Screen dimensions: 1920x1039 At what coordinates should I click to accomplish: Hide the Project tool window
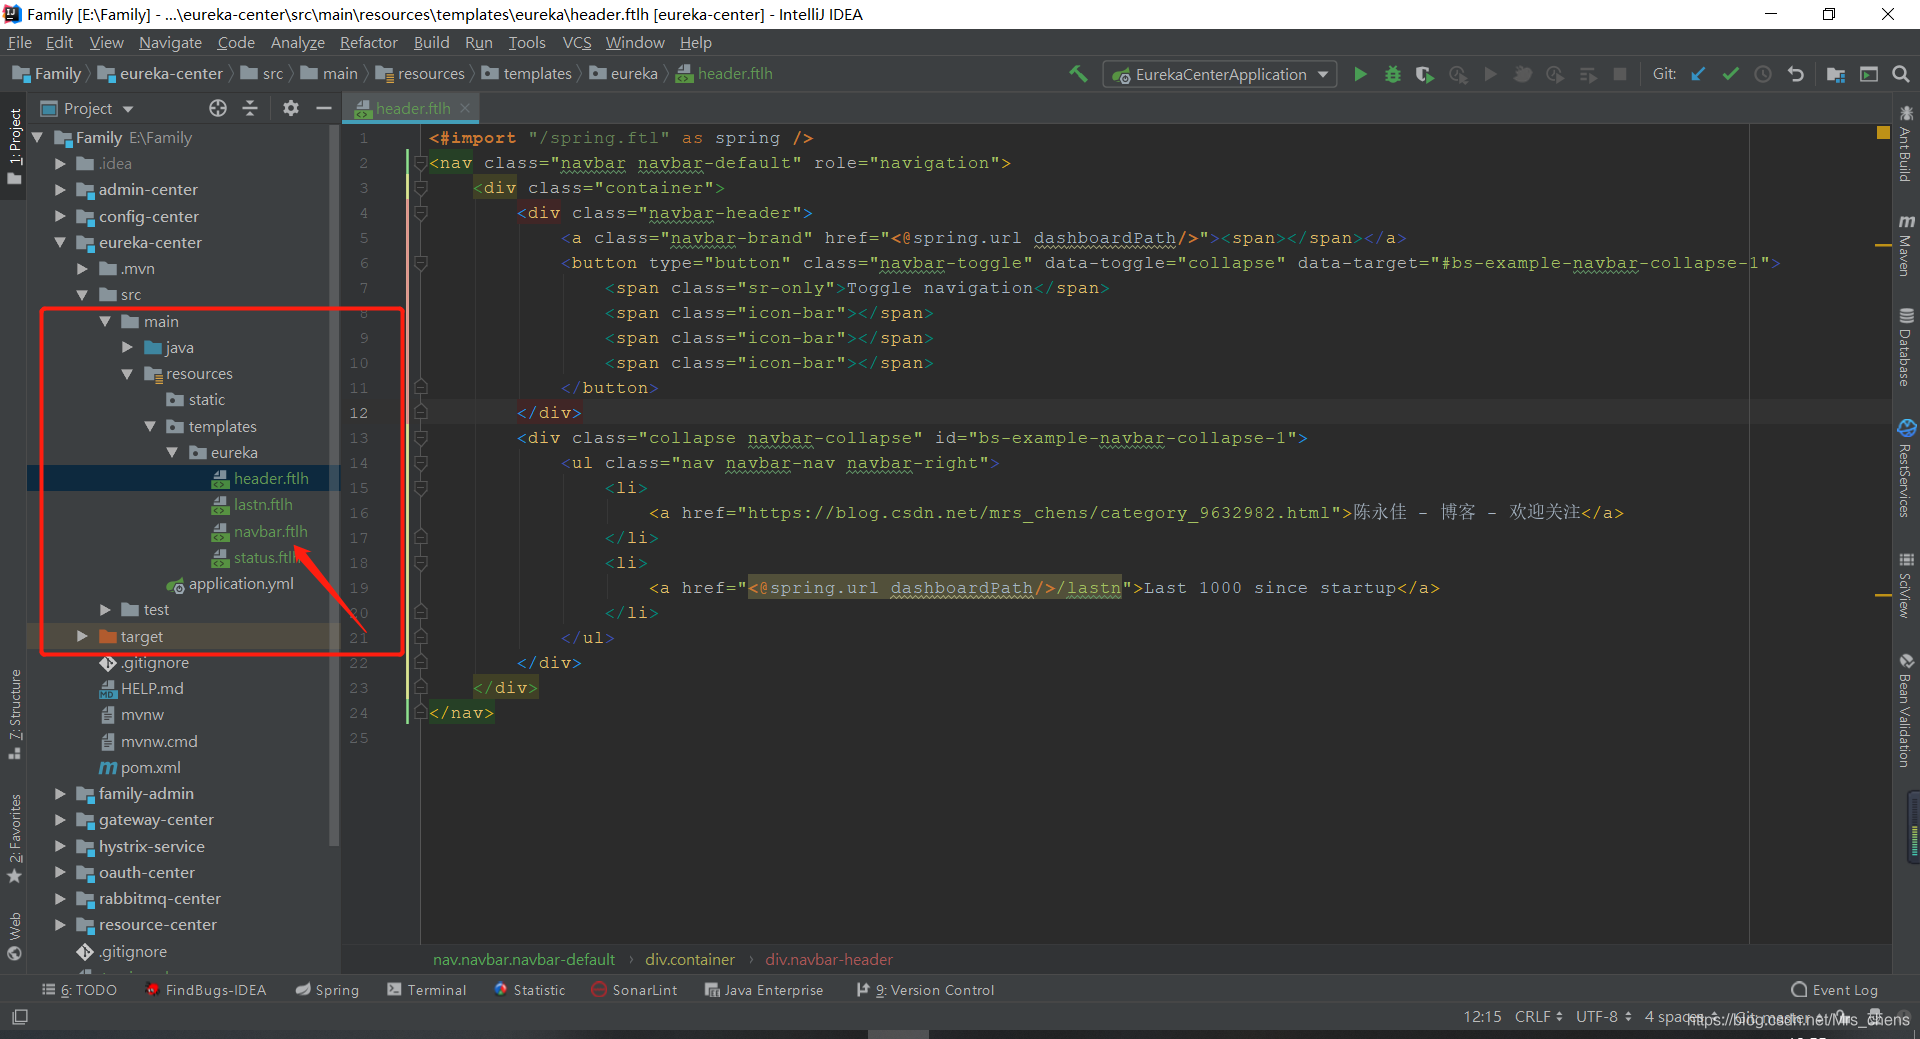pyautogui.click(x=324, y=108)
